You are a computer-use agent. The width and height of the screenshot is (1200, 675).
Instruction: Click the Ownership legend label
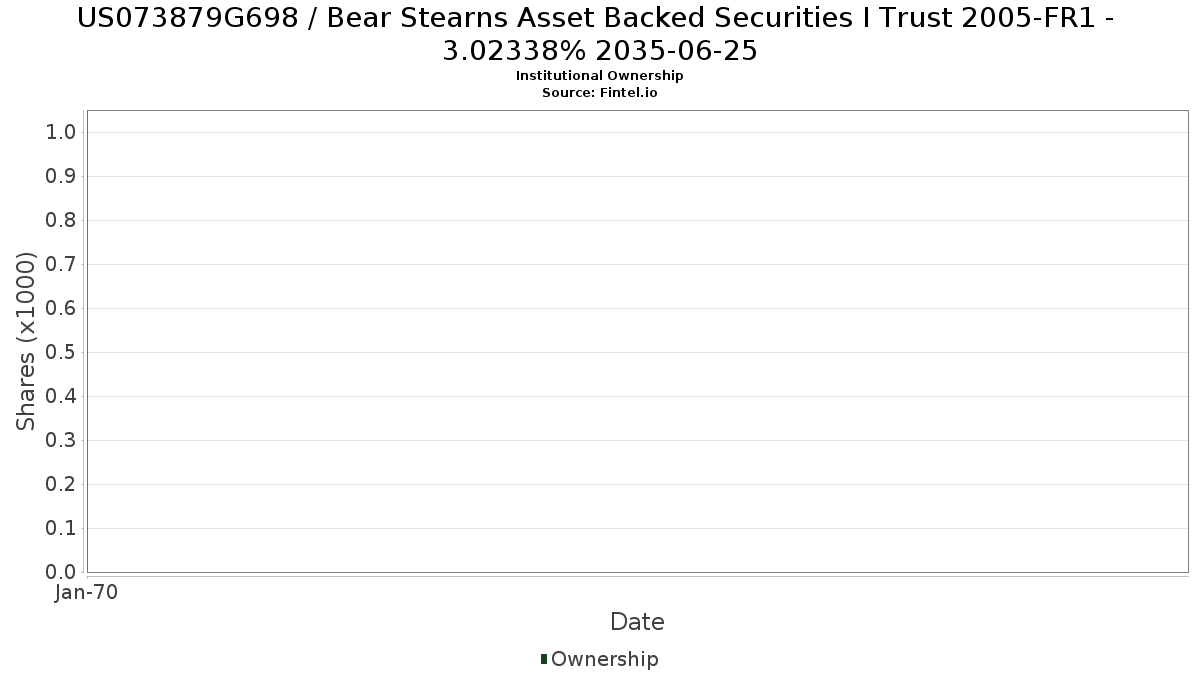pos(605,660)
